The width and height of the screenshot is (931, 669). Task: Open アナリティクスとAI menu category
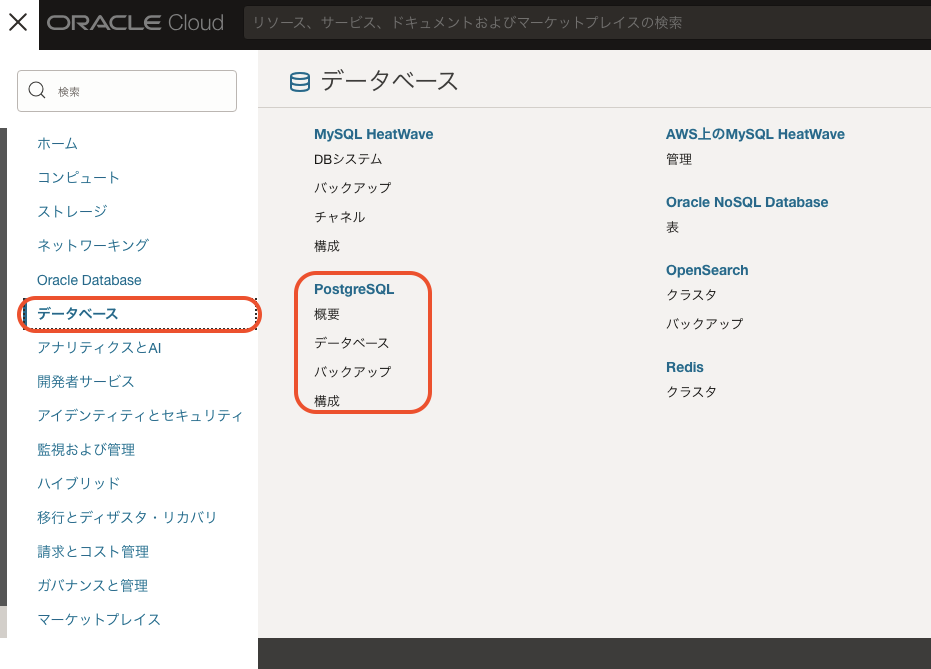pos(99,348)
